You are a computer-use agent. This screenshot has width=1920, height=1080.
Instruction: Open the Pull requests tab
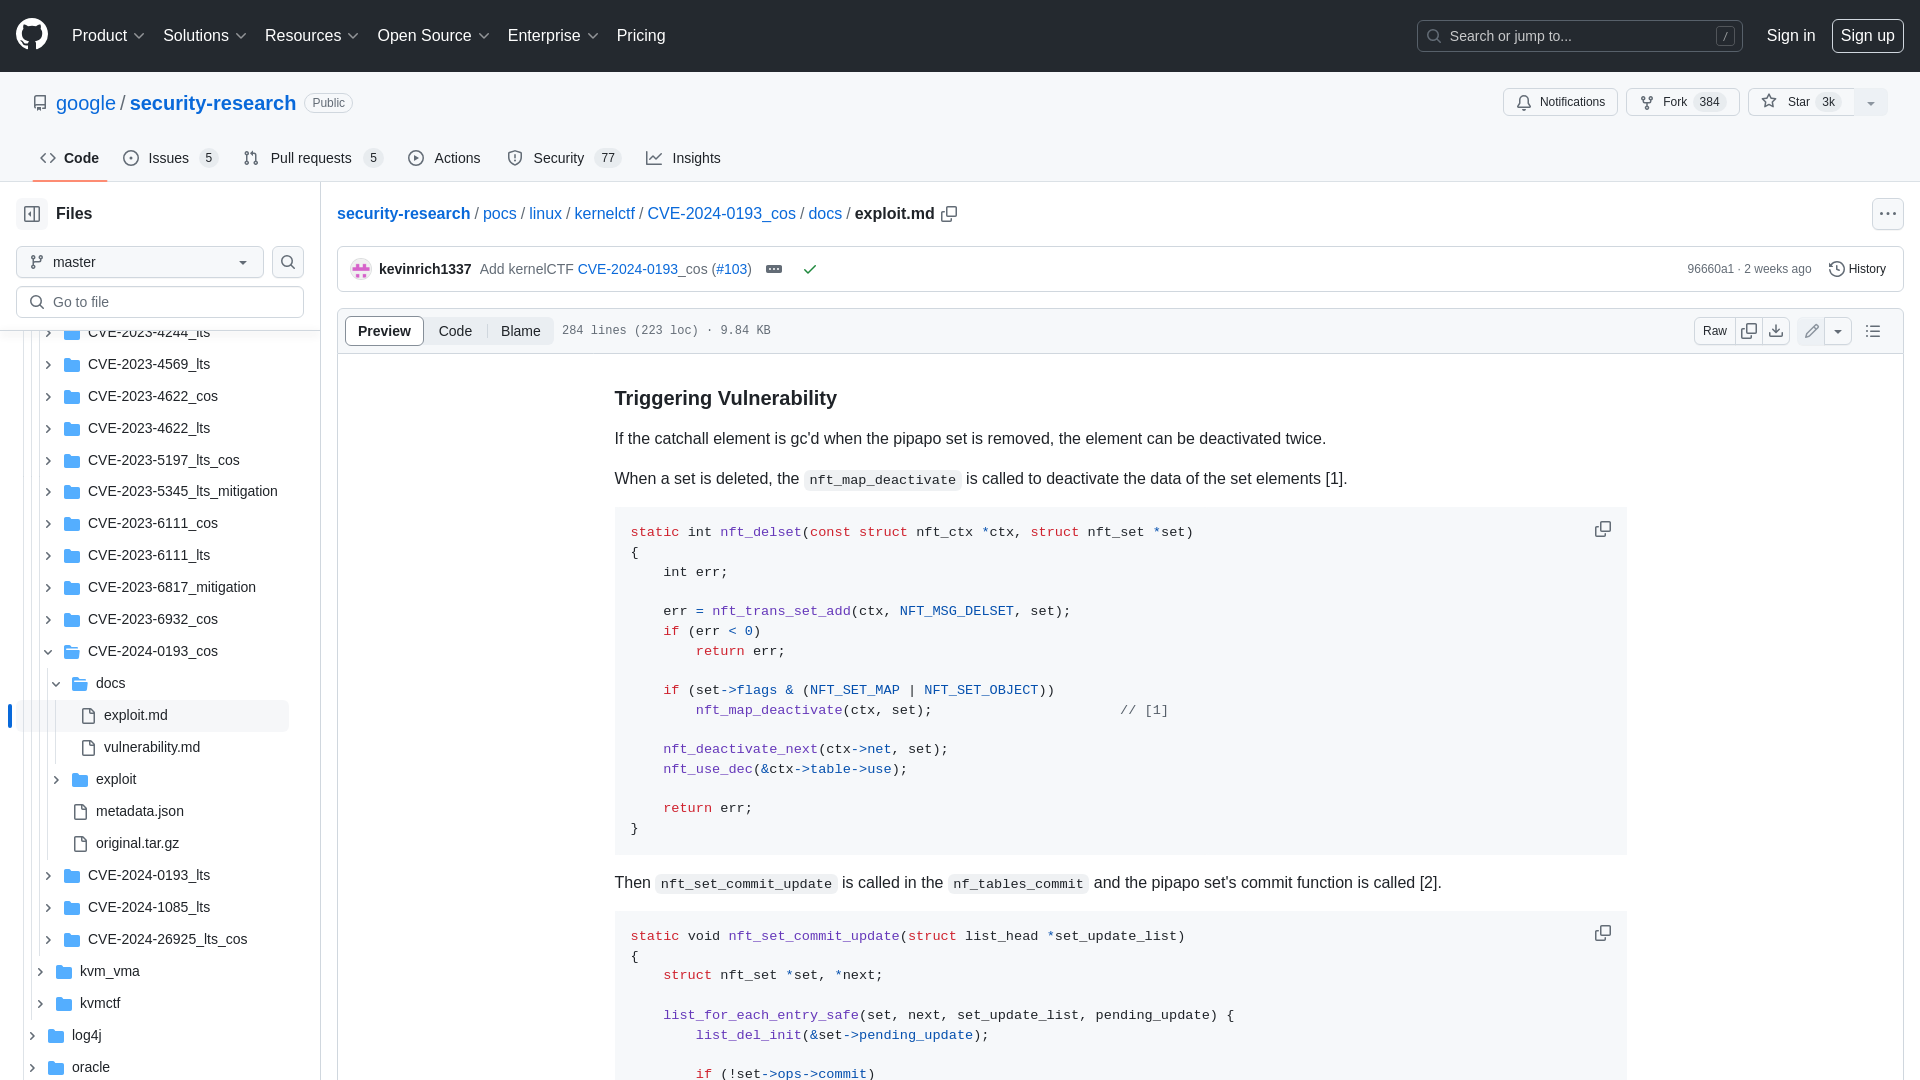click(313, 158)
